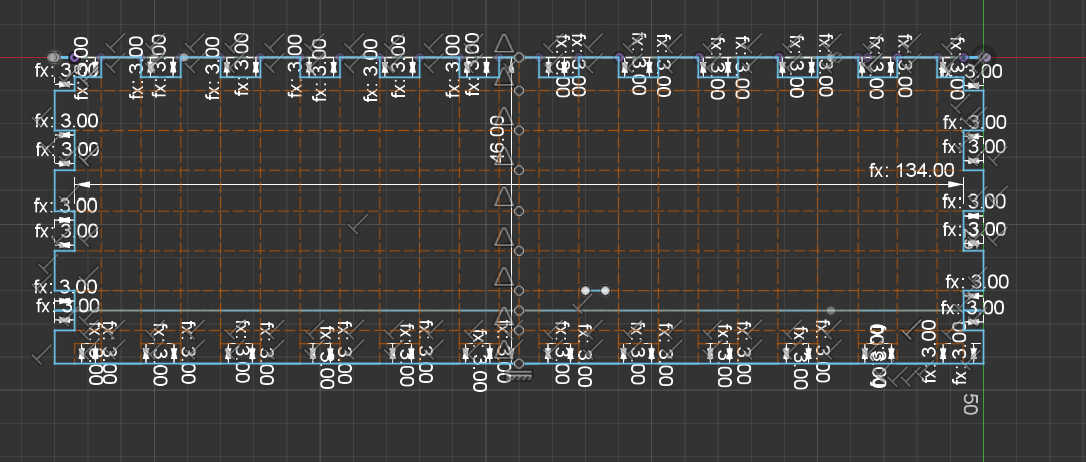The image size is (1086, 462).
Task: Select the sketch point at top-right corner
Action: [985, 57]
